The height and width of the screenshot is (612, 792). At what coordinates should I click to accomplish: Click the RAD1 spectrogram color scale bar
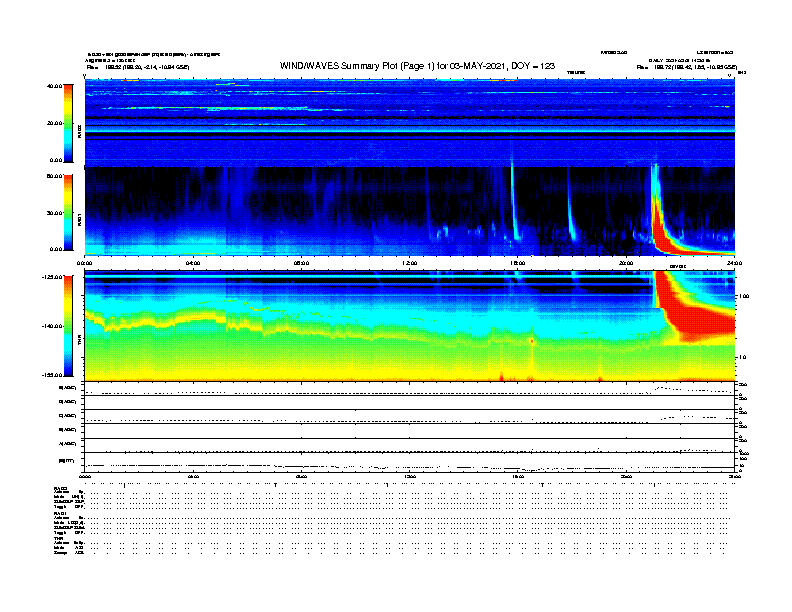coord(68,213)
